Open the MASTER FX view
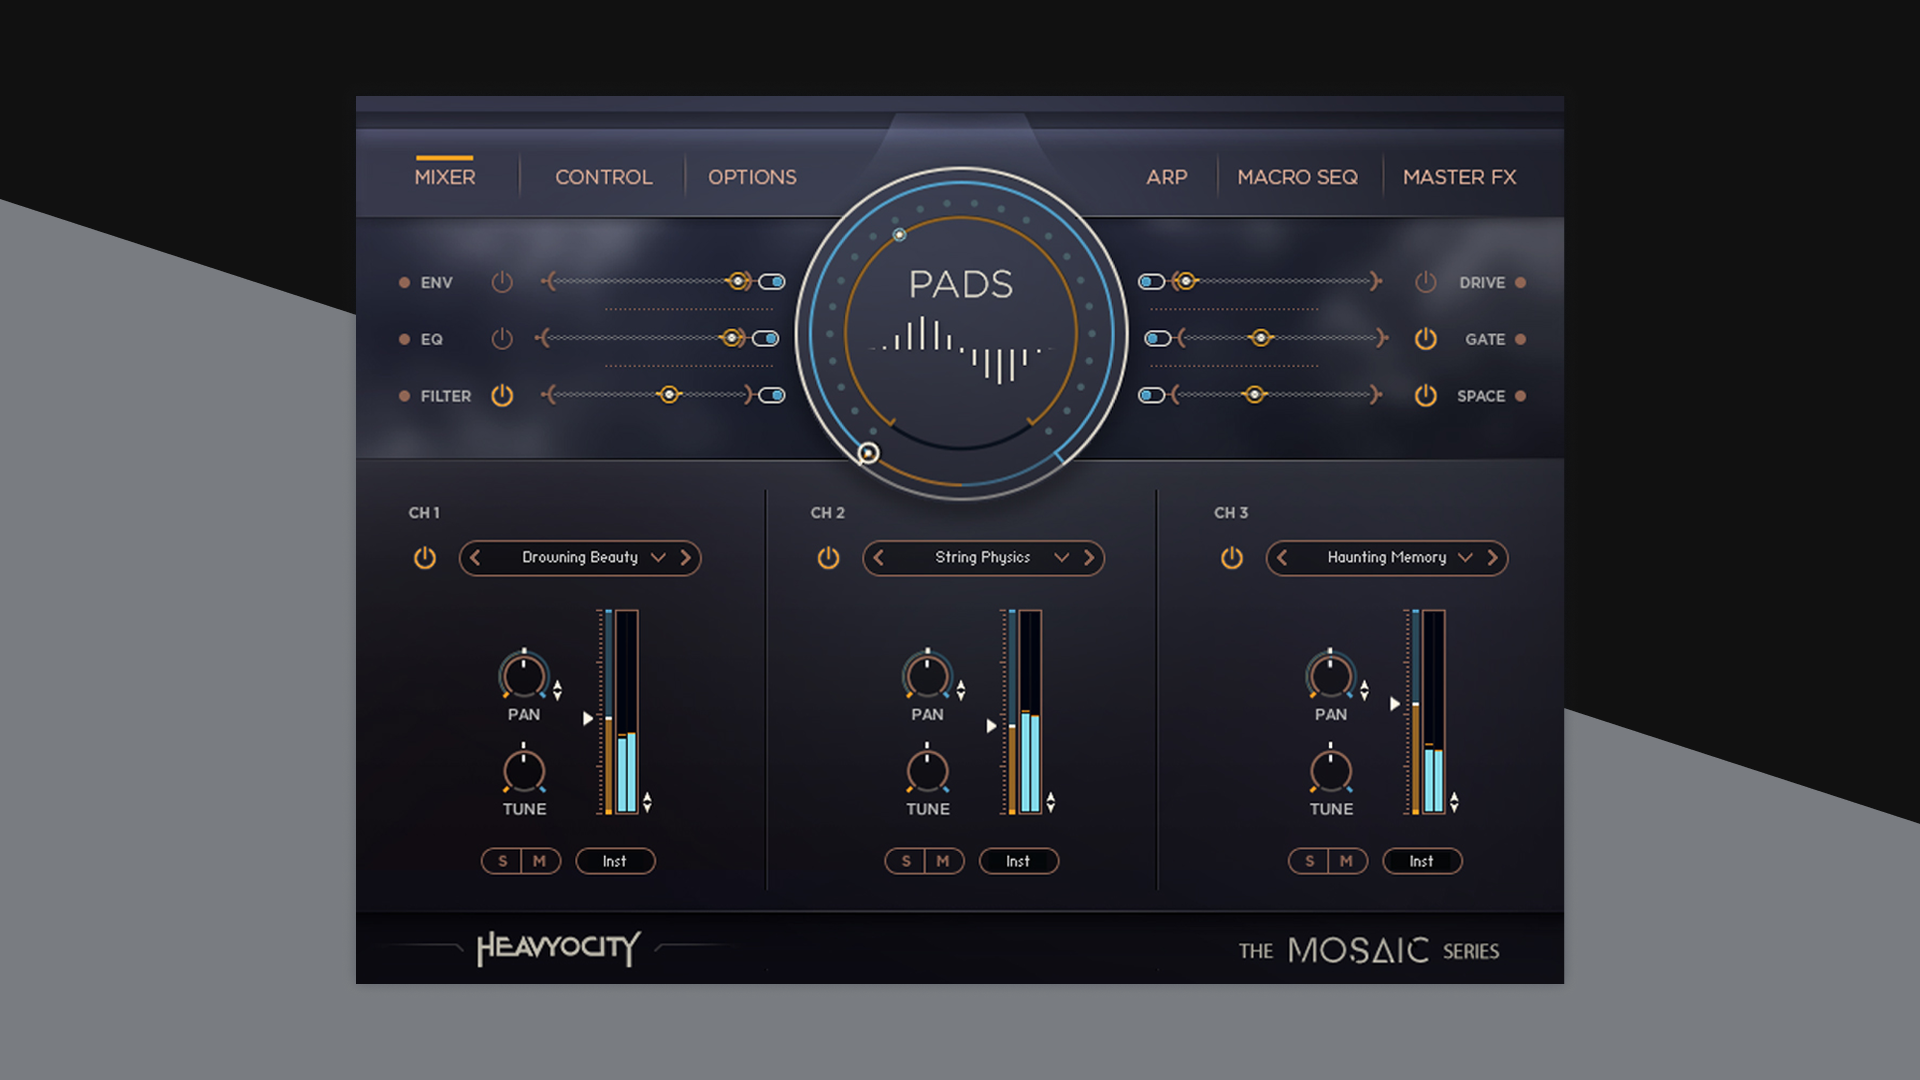The image size is (1920, 1080). [1460, 176]
